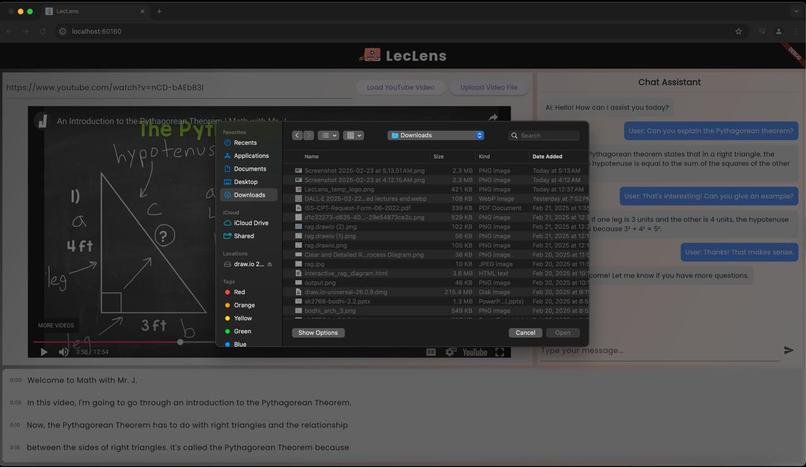Go back in the file dialog
Viewport: 806px width, 467px height.
tap(297, 135)
